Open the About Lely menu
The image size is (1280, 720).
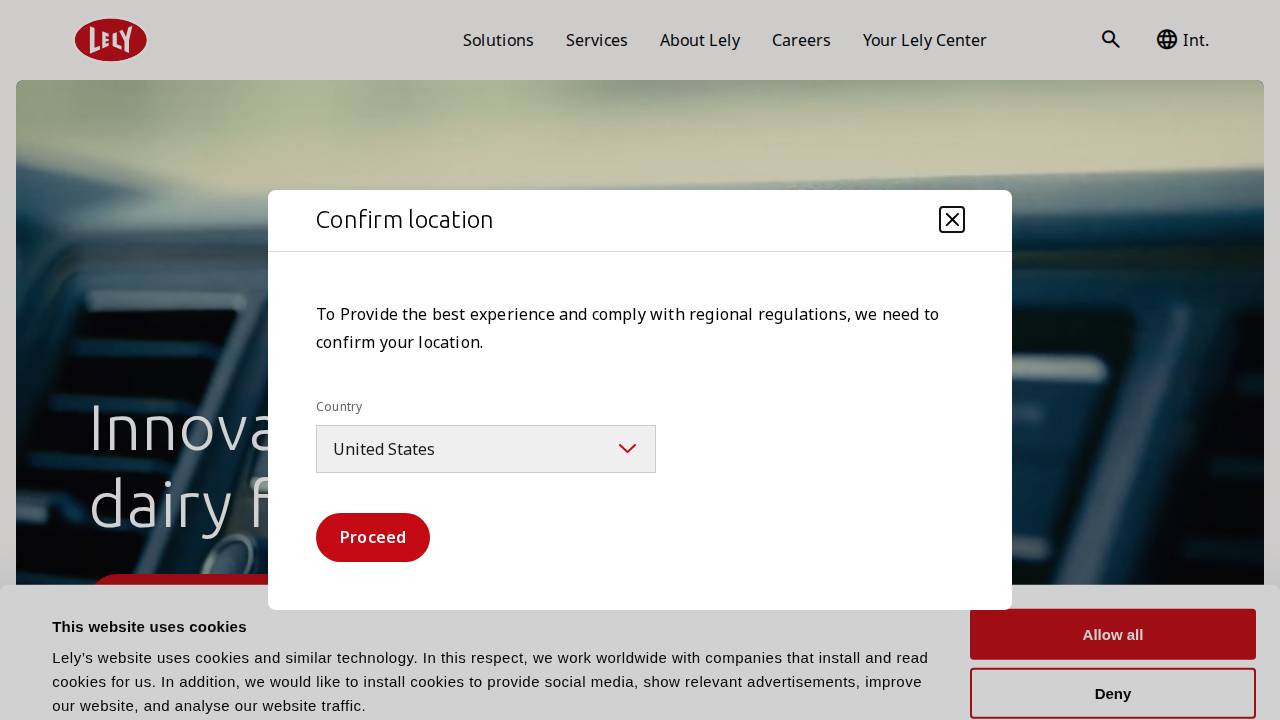pos(700,40)
